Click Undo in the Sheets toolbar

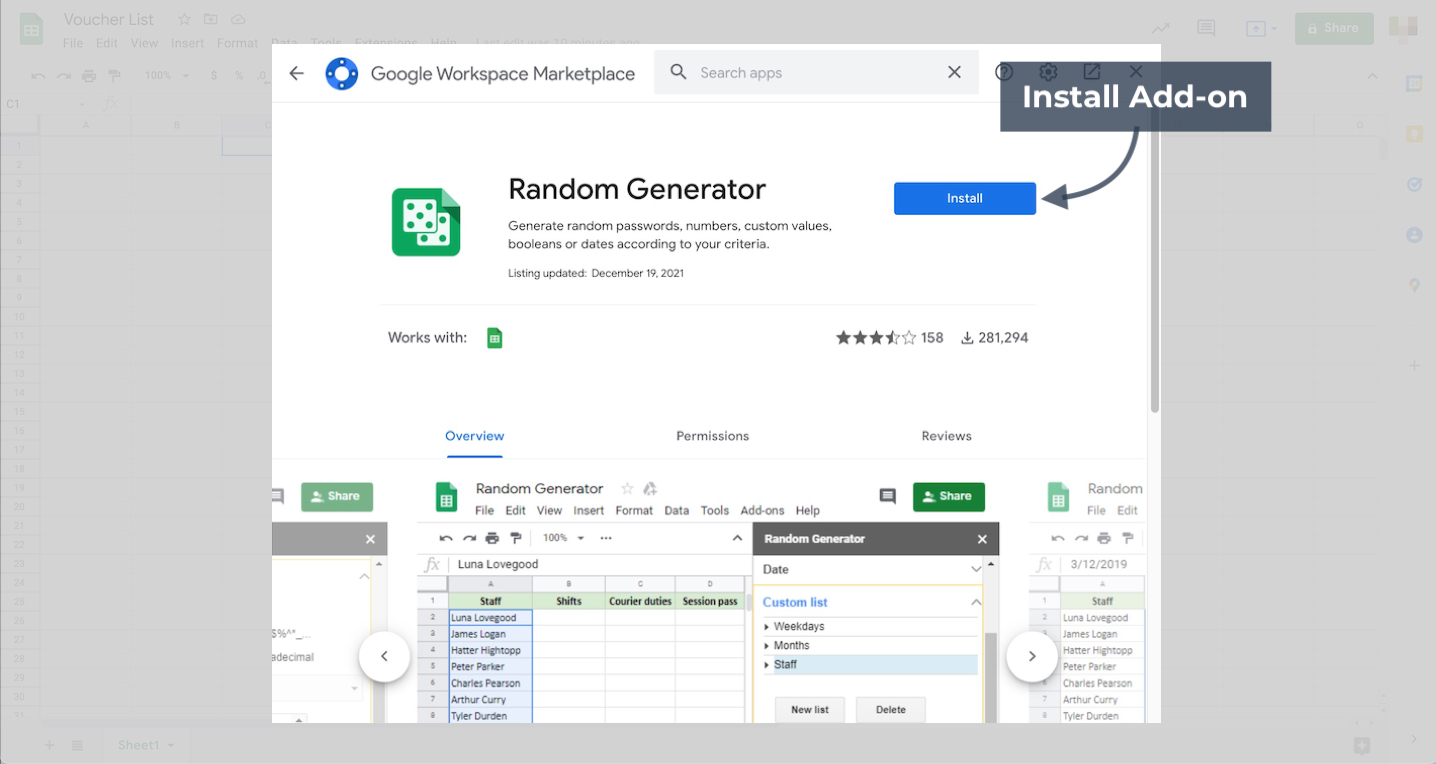click(38, 75)
